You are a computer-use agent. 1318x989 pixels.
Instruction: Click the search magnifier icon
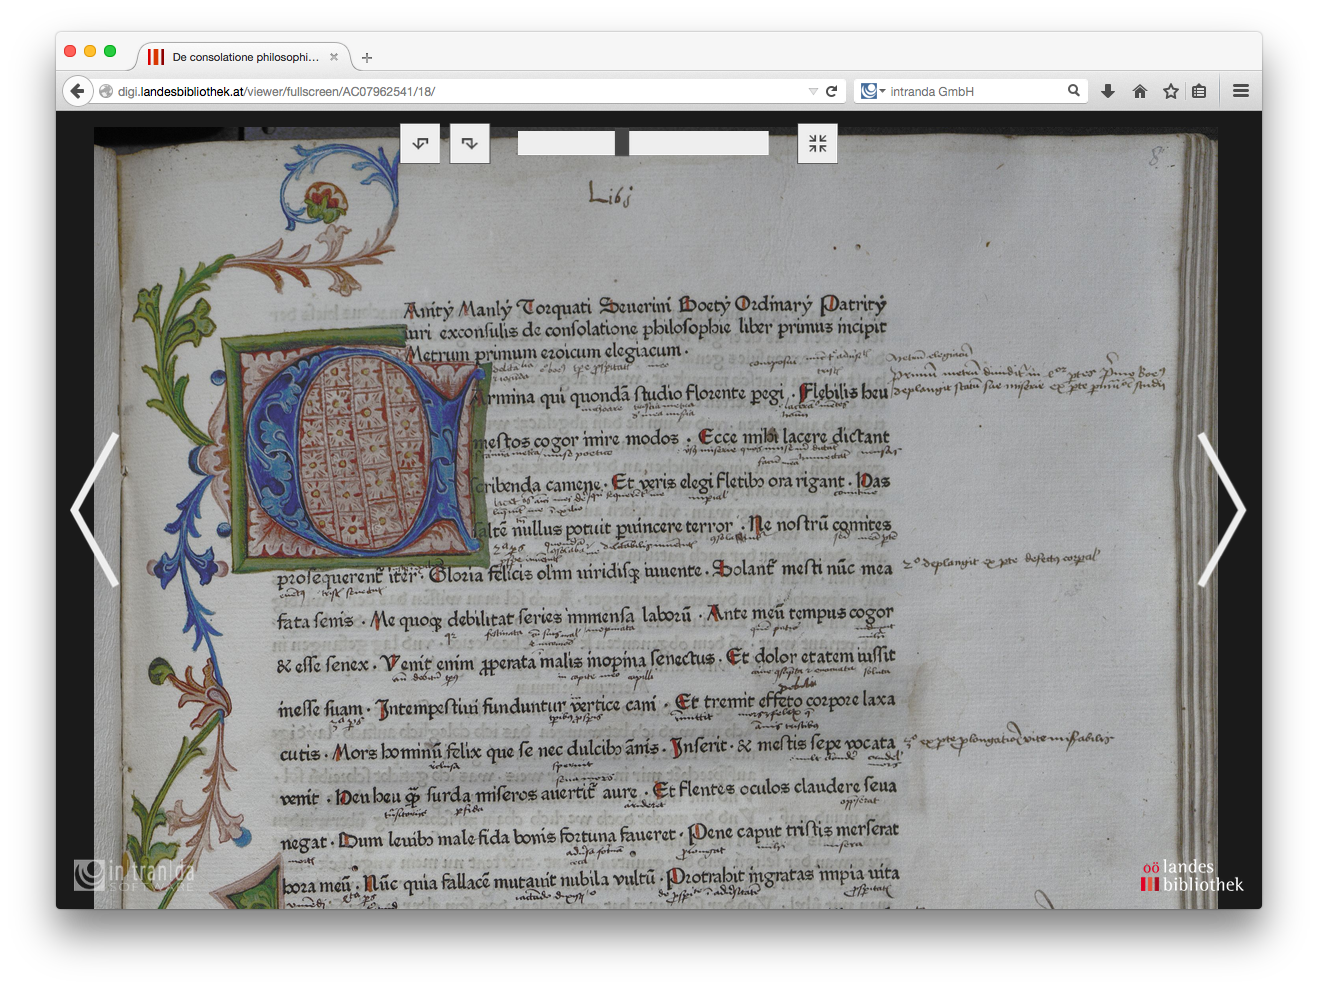coord(1074,91)
